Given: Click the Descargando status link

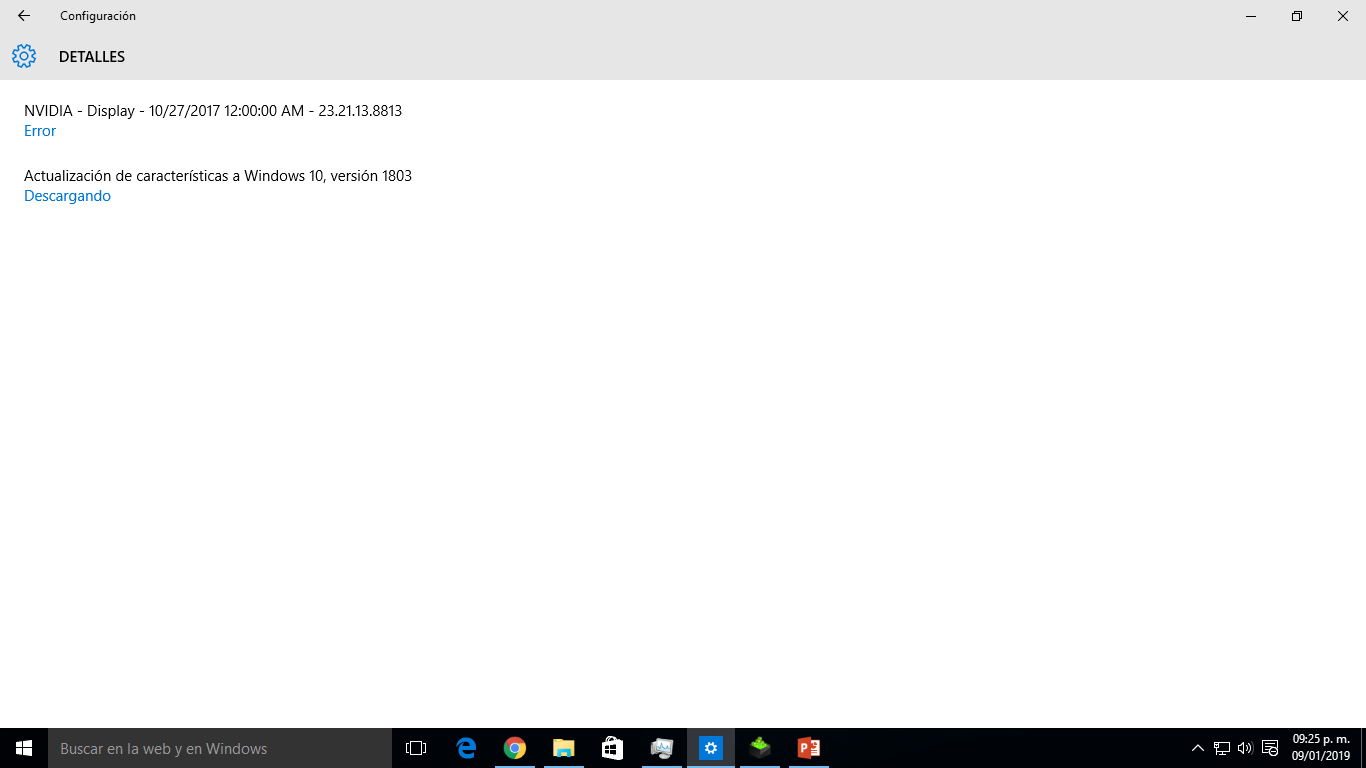Looking at the screenshot, I should point(67,196).
